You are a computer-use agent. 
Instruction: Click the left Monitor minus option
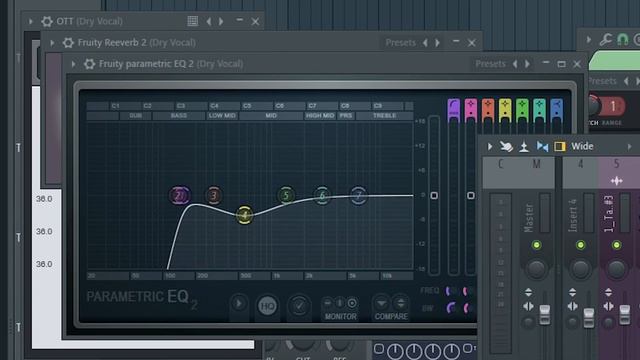[327, 303]
